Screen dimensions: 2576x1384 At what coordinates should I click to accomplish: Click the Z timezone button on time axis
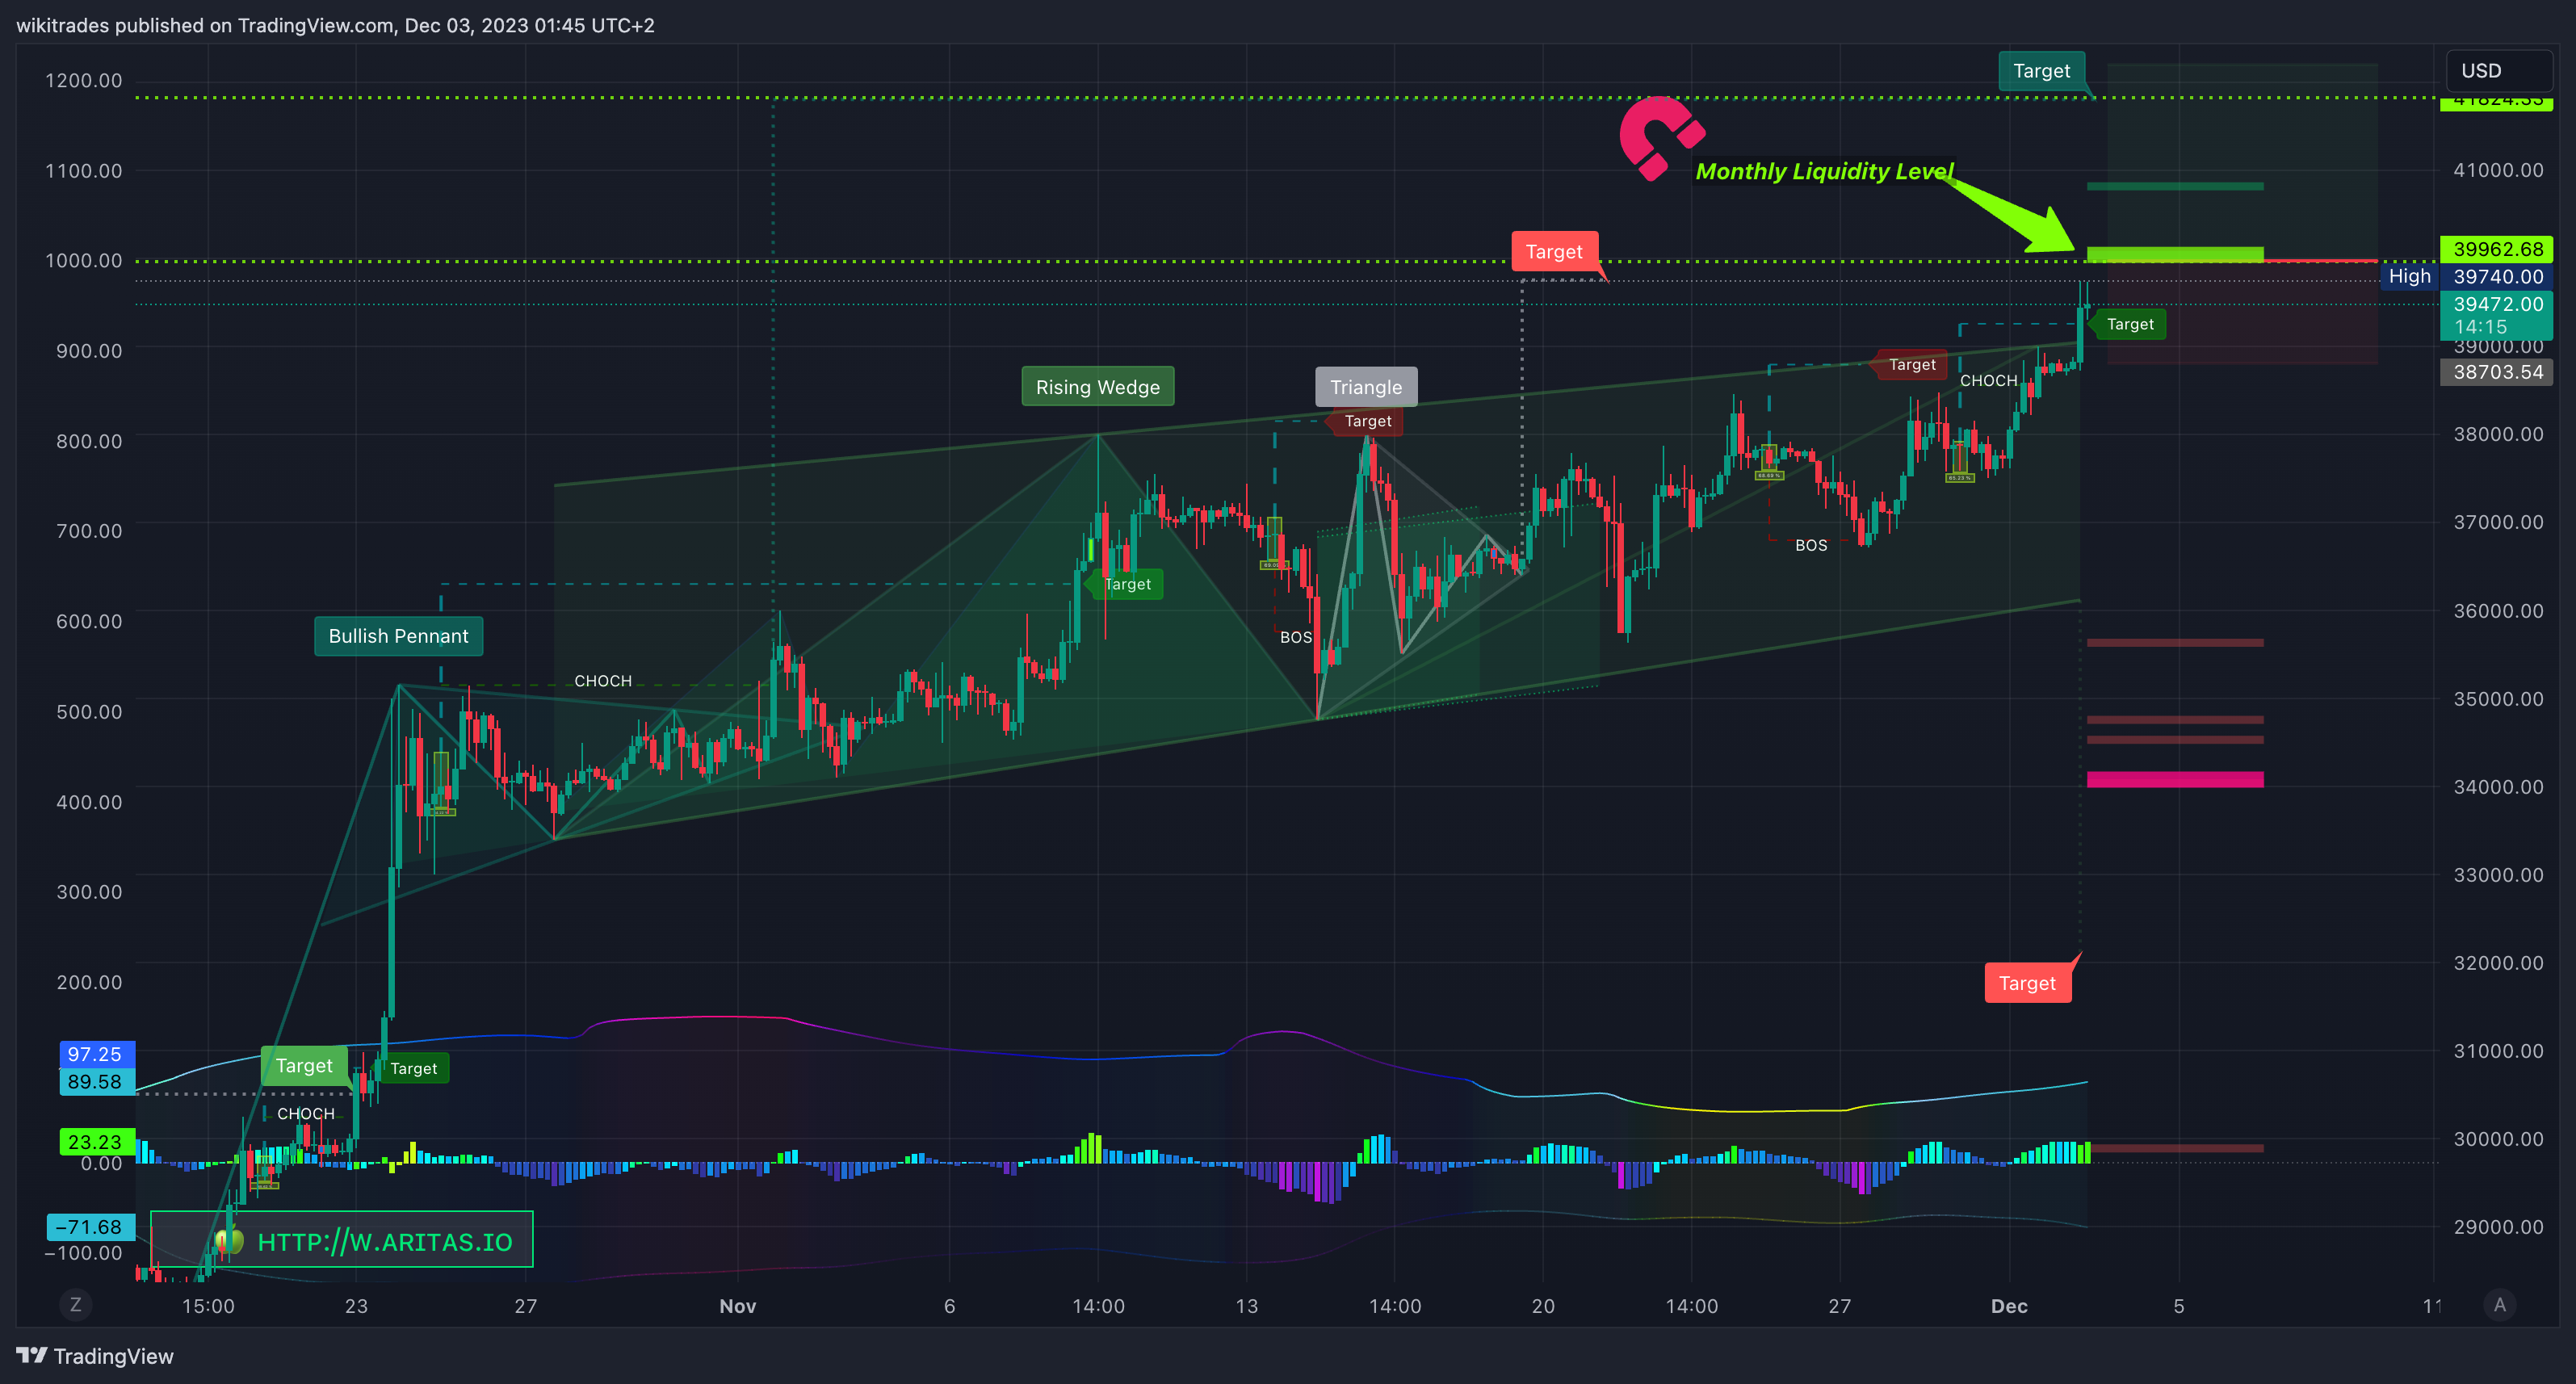click(x=75, y=1304)
